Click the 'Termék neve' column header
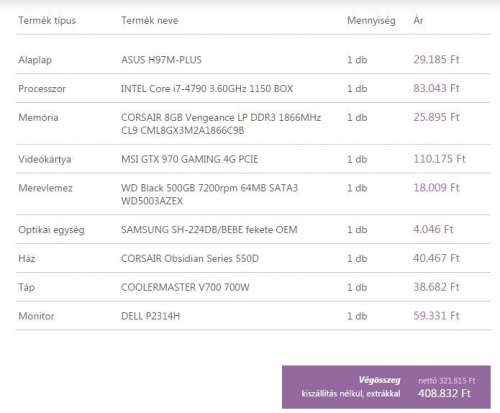The width and height of the screenshot is (500, 413). (x=150, y=21)
